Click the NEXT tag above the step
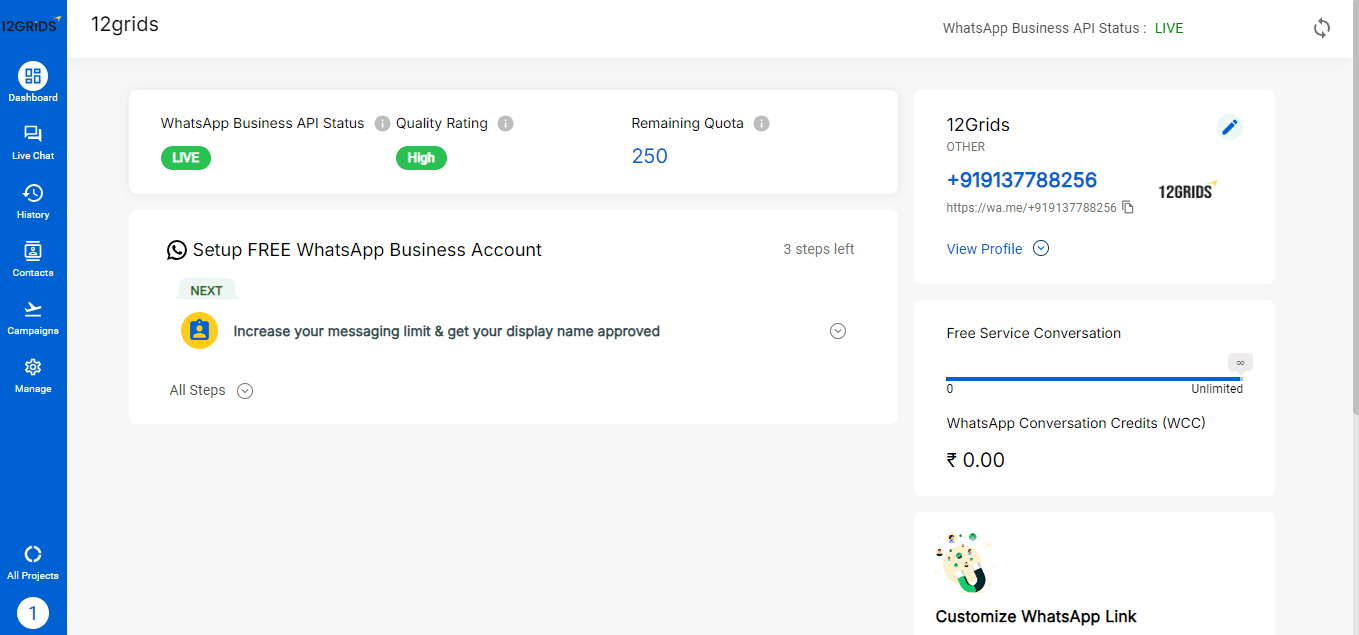The image size is (1359, 635). 207,290
